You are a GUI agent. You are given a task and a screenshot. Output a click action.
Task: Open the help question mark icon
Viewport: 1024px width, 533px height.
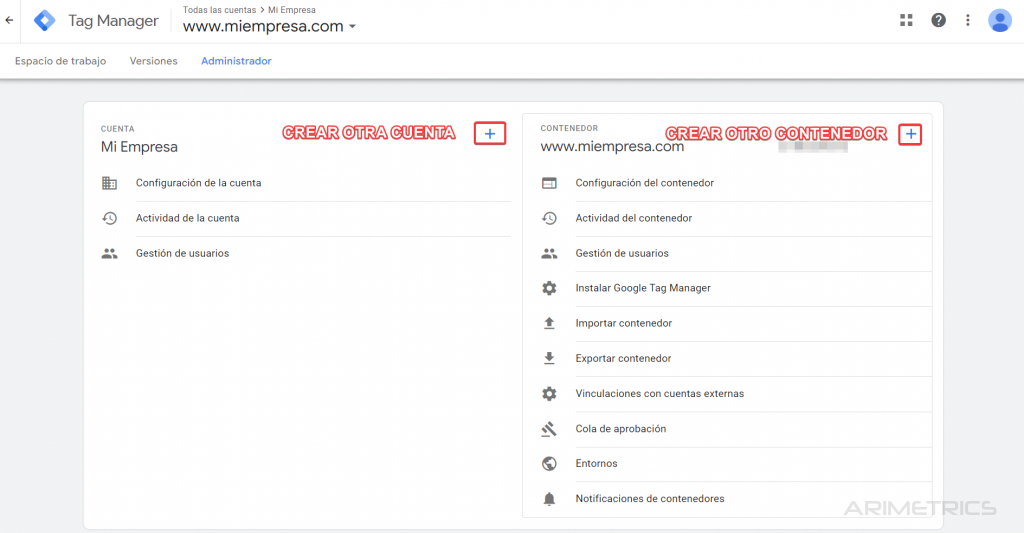[x=938, y=20]
